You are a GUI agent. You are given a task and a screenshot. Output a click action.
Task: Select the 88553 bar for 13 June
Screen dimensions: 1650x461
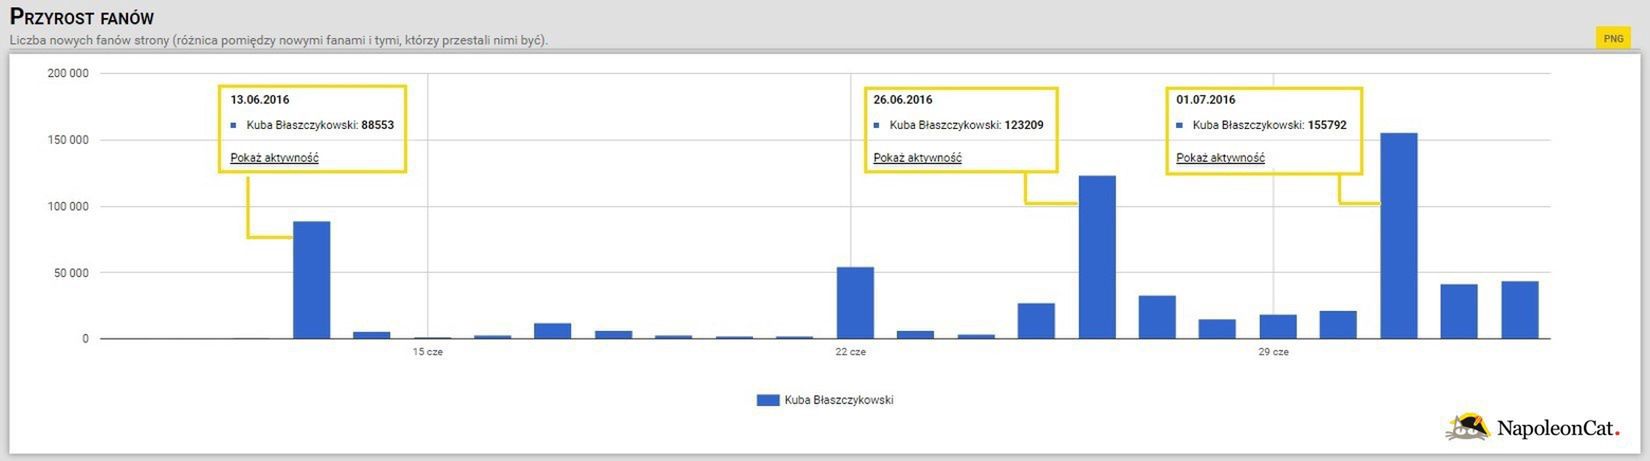point(311,280)
